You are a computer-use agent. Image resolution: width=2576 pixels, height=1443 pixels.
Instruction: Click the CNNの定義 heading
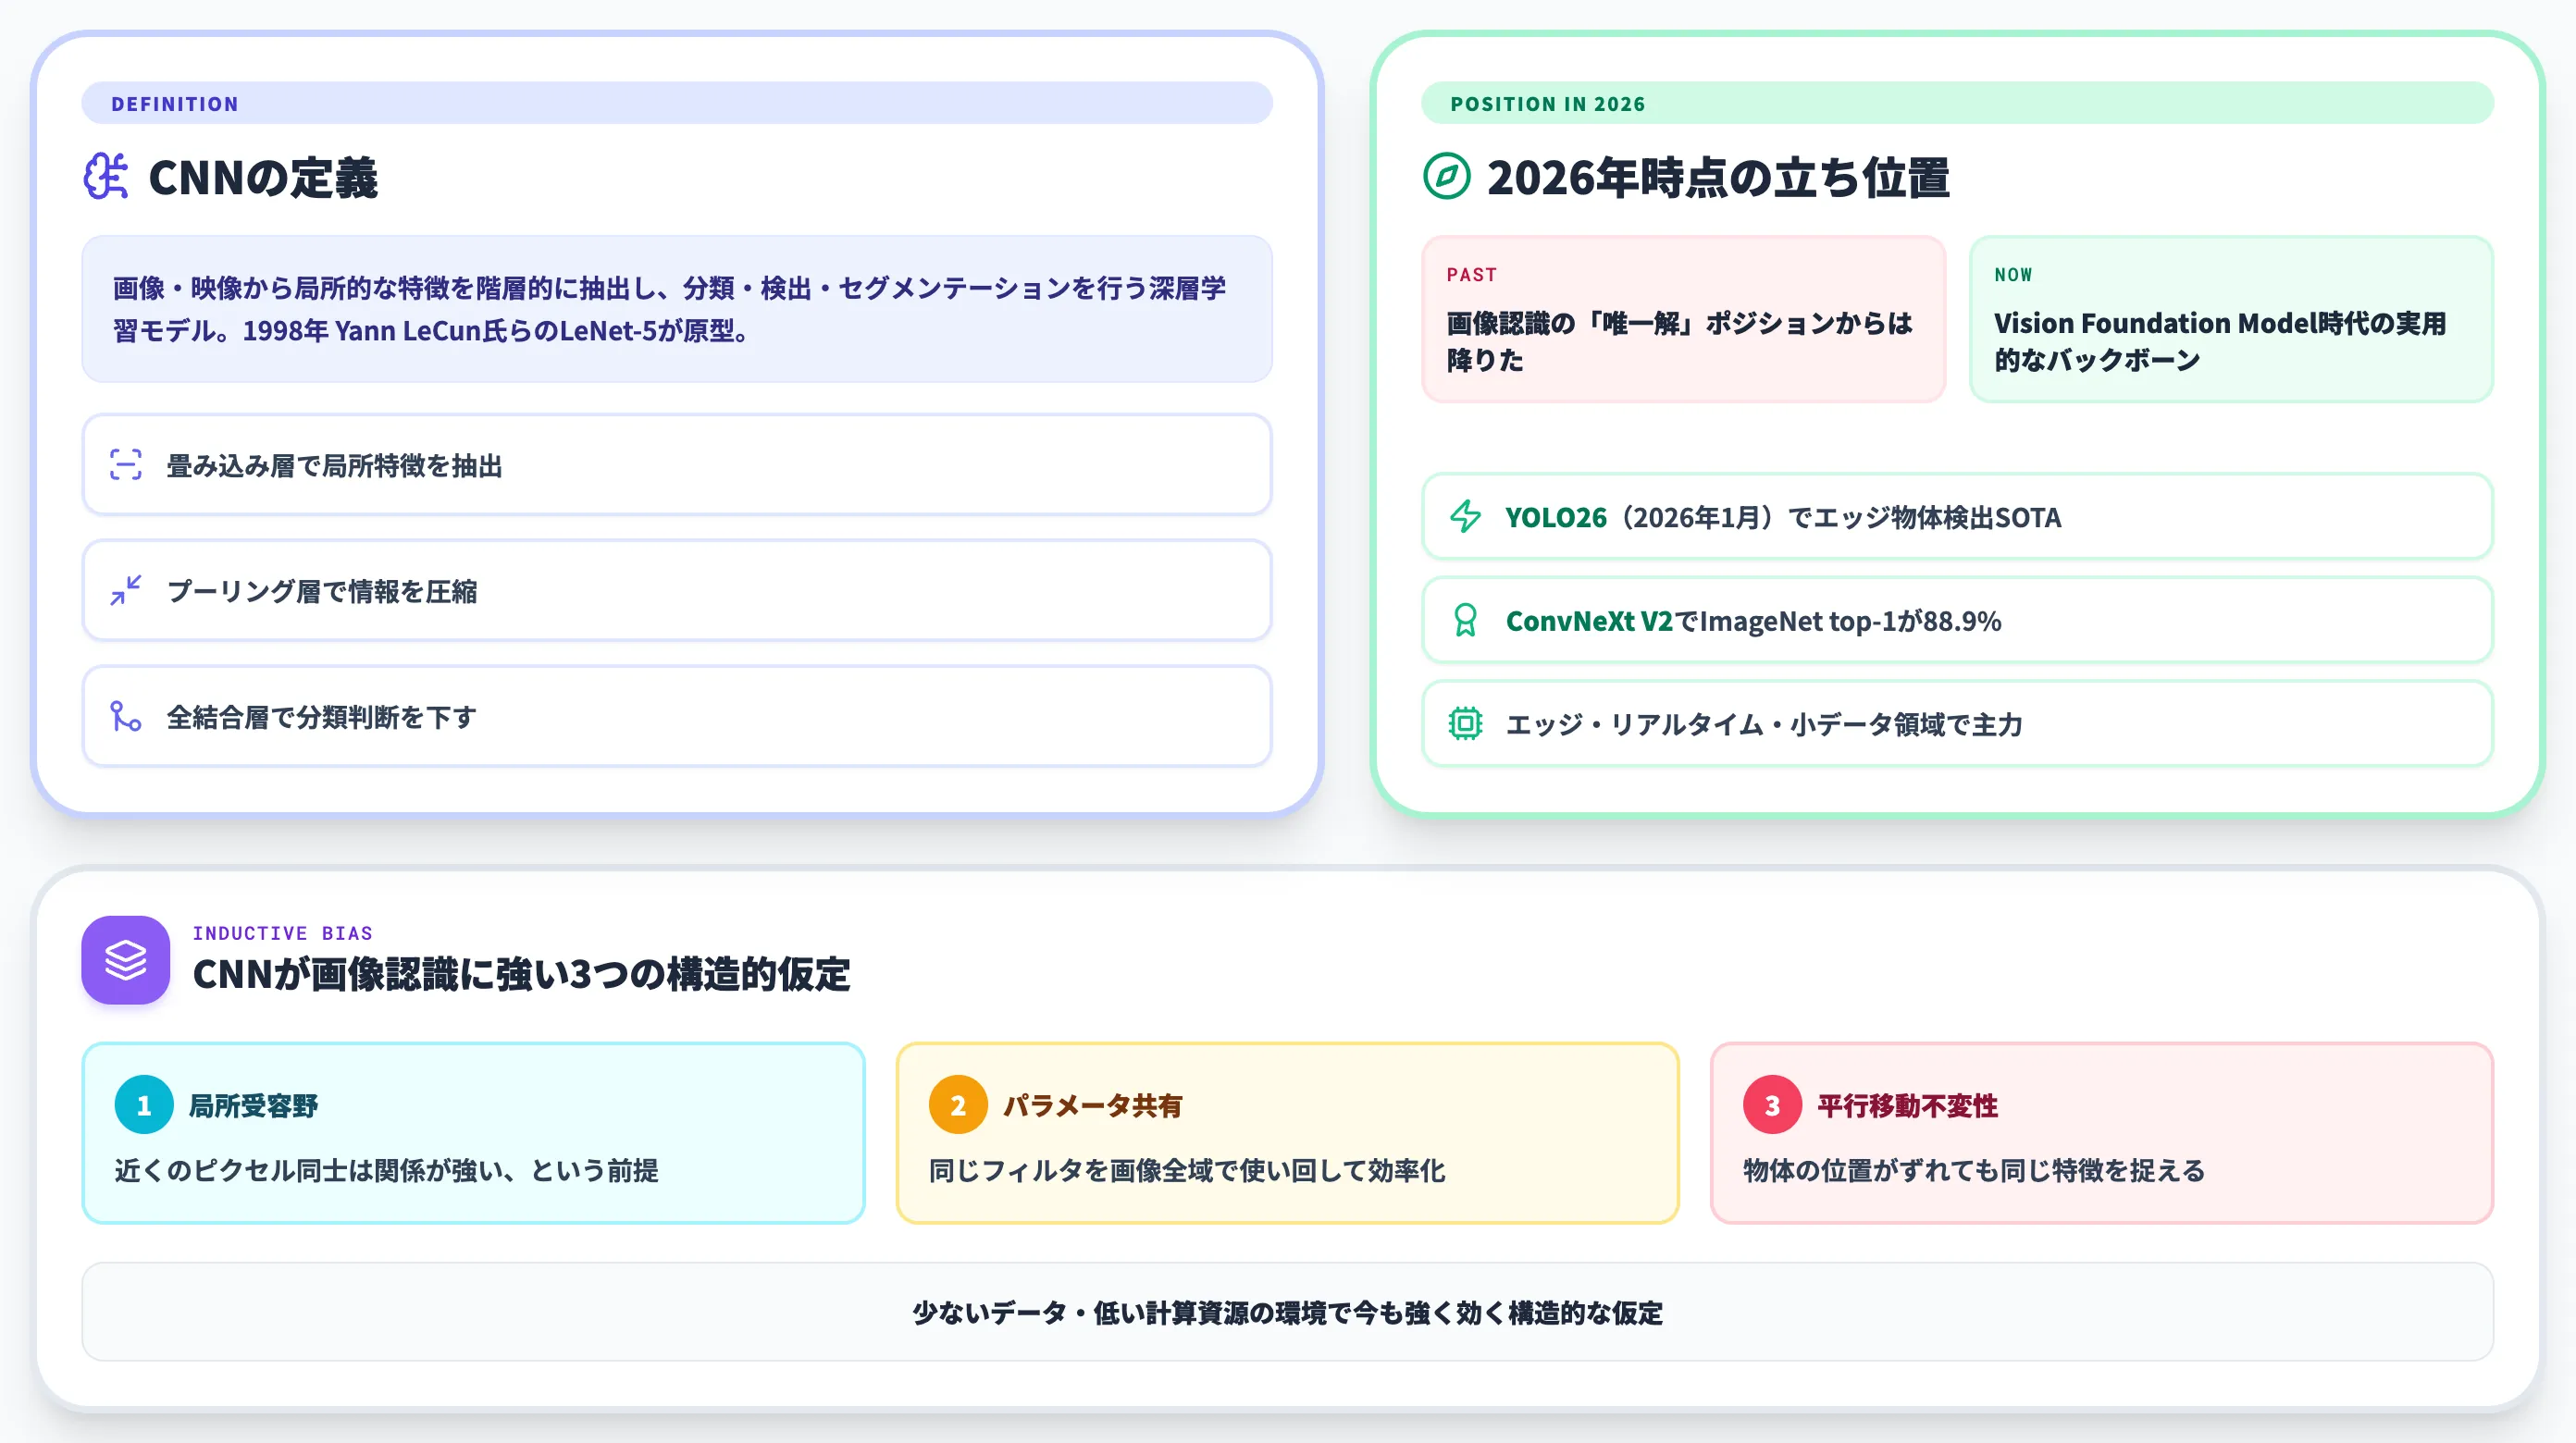(263, 178)
